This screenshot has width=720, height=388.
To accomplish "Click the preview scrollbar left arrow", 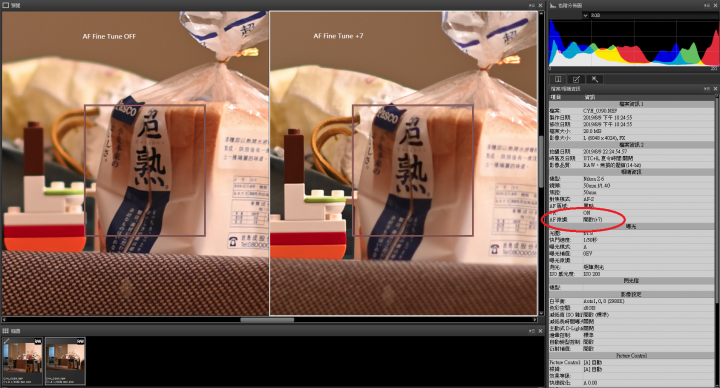I will pos(4,320).
